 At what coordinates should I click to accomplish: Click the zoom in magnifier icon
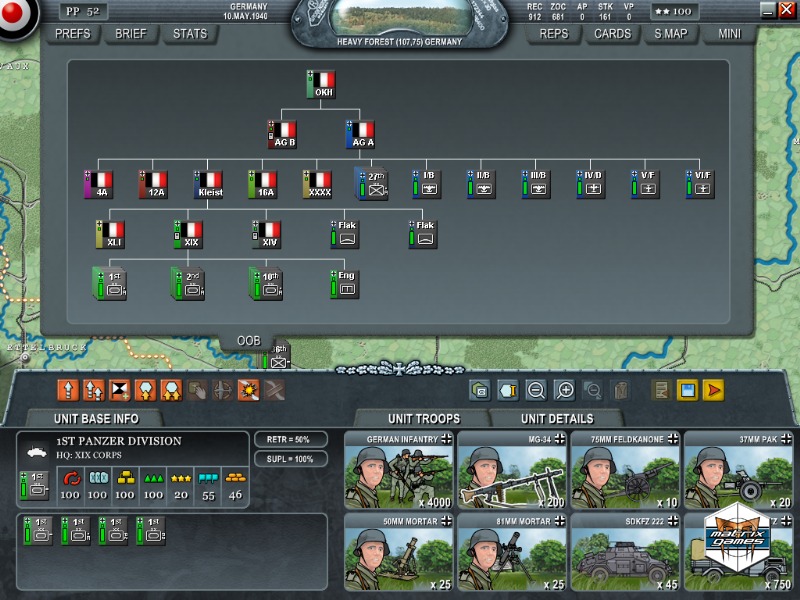pos(565,390)
